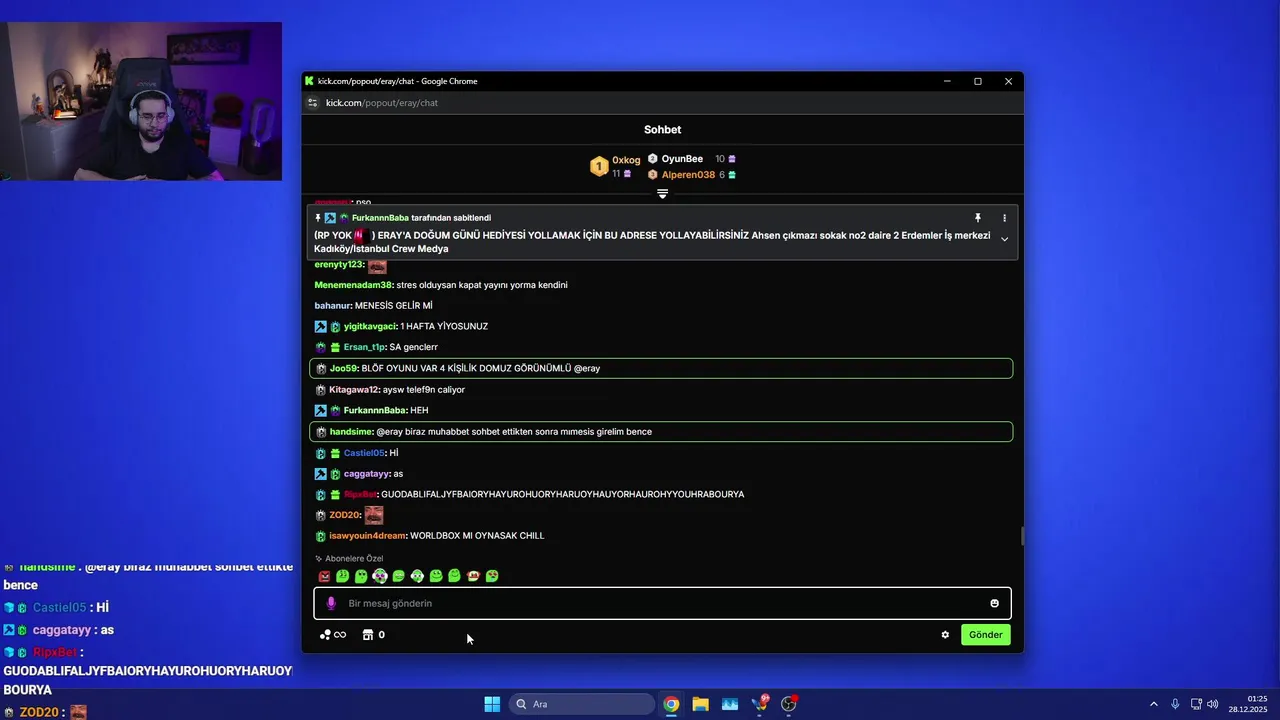The width and height of the screenshot is (1280, 720).
Task: Click the emote image in ZOD20's message
Action: pyautogui.click(x=374, y=515)
